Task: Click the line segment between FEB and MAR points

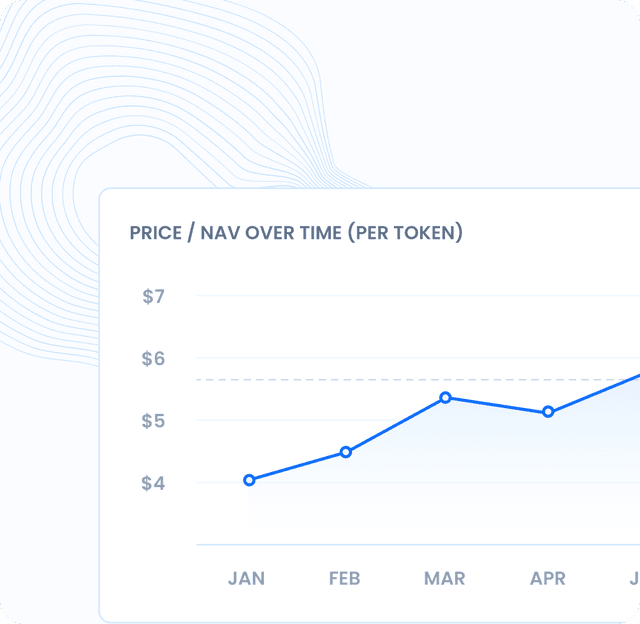Action: pyautogui.click(x=396, y=425)
